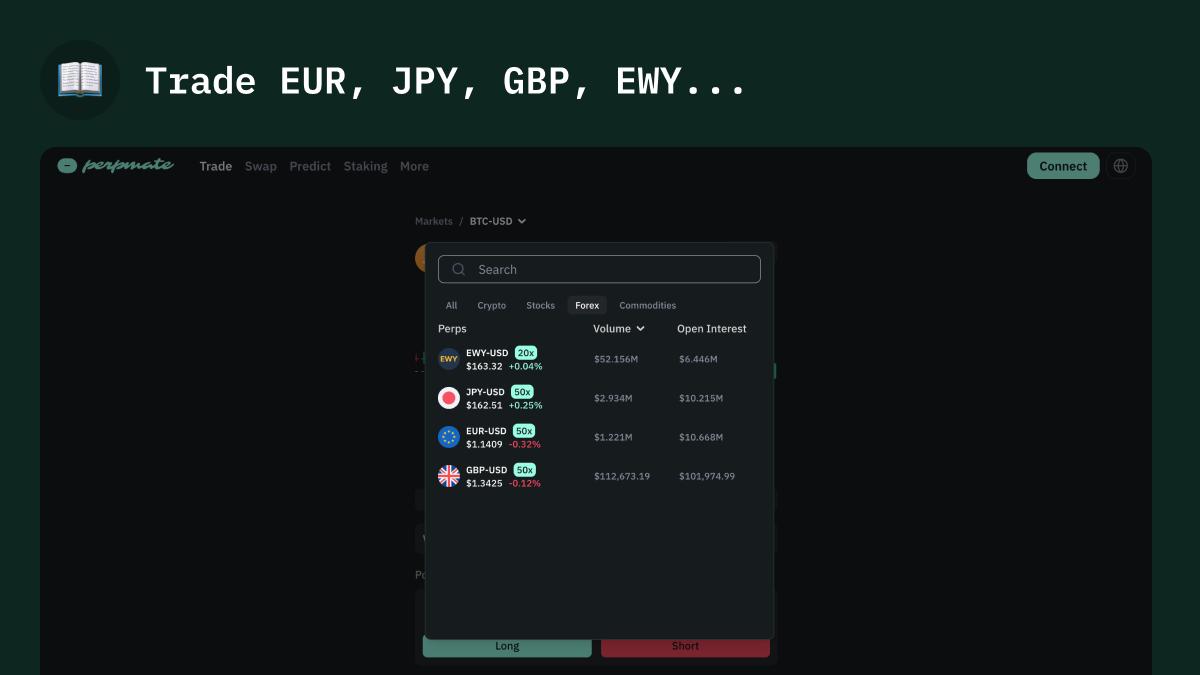Viewport: 1200px width, 675px height.
Task: Click the 20x leverage badge
Action: point(526,352)
